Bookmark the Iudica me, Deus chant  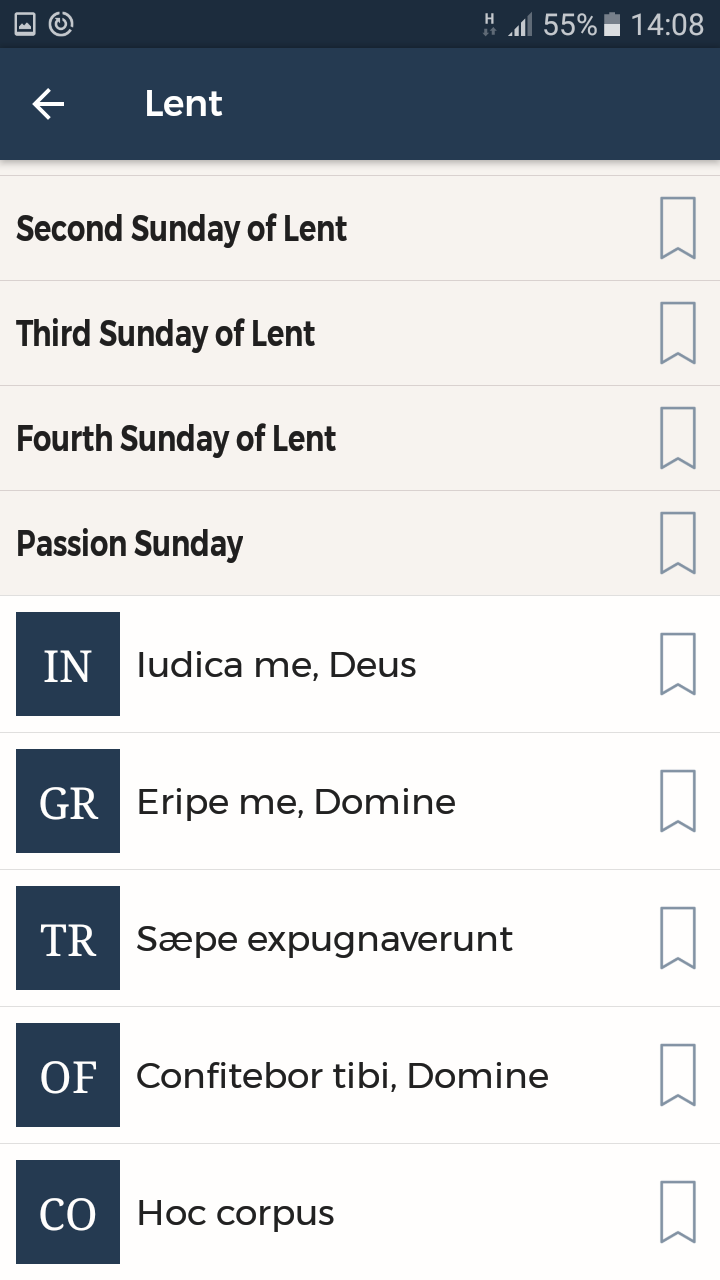[677, 664]
